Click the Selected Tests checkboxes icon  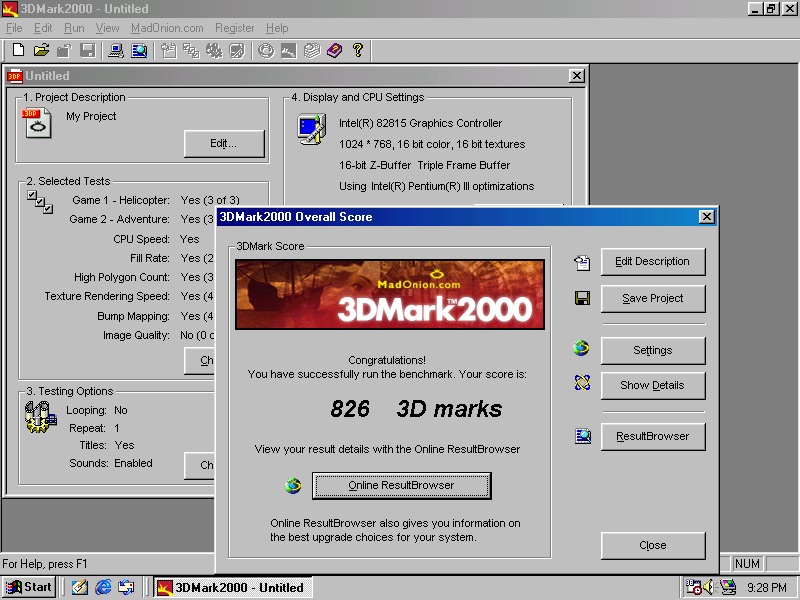pos(40,202)
